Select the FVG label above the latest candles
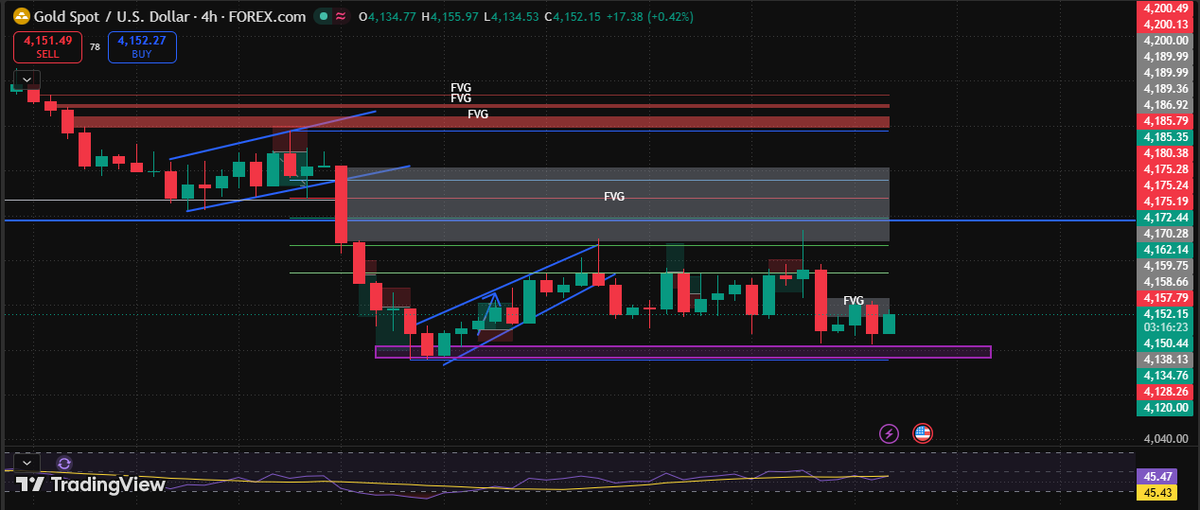 click(x=853, y=300)
